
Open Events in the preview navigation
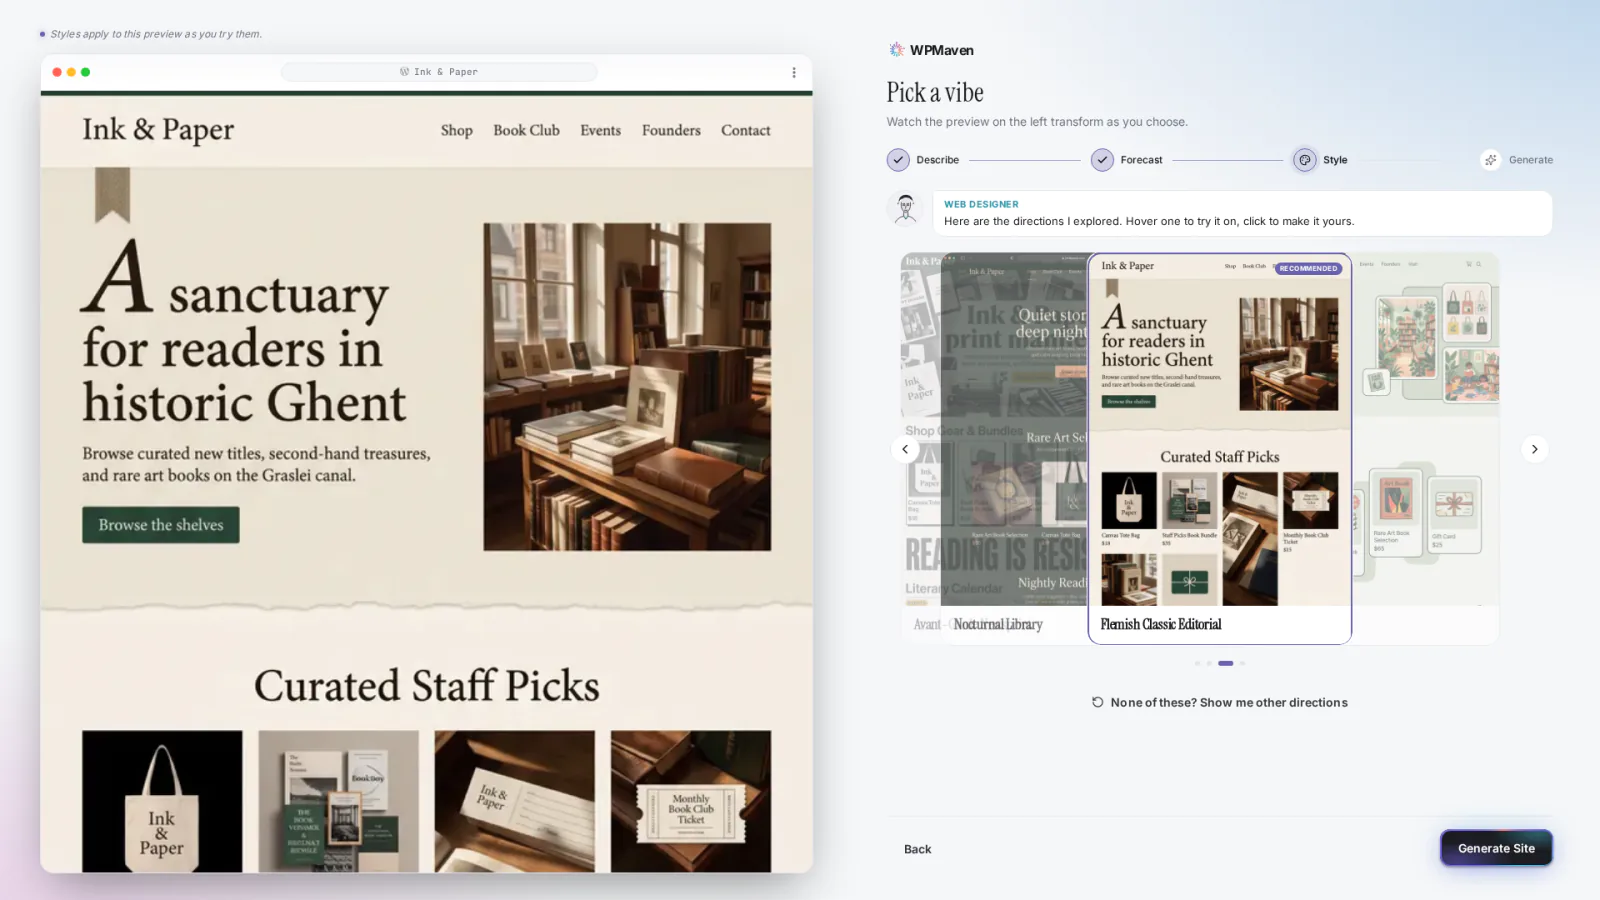point(600,130)
